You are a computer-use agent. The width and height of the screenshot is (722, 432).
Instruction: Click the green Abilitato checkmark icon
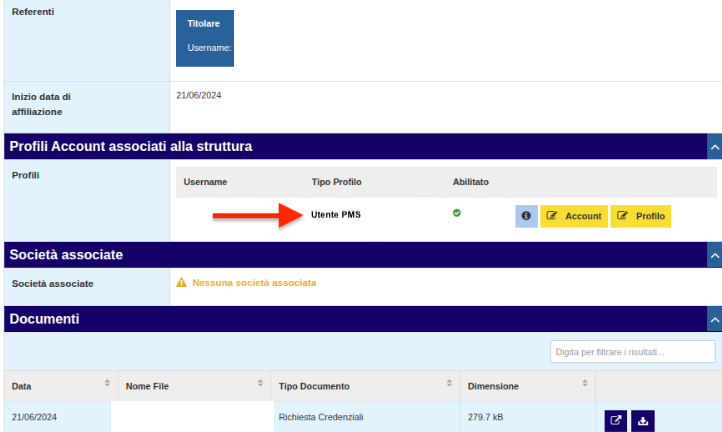coord(457,213)
